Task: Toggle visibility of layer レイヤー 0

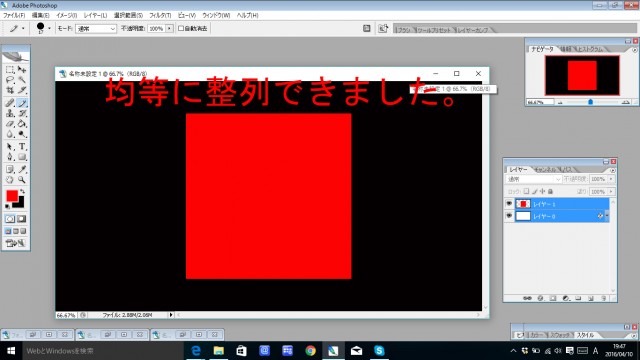Action: [x=509, y=216]
